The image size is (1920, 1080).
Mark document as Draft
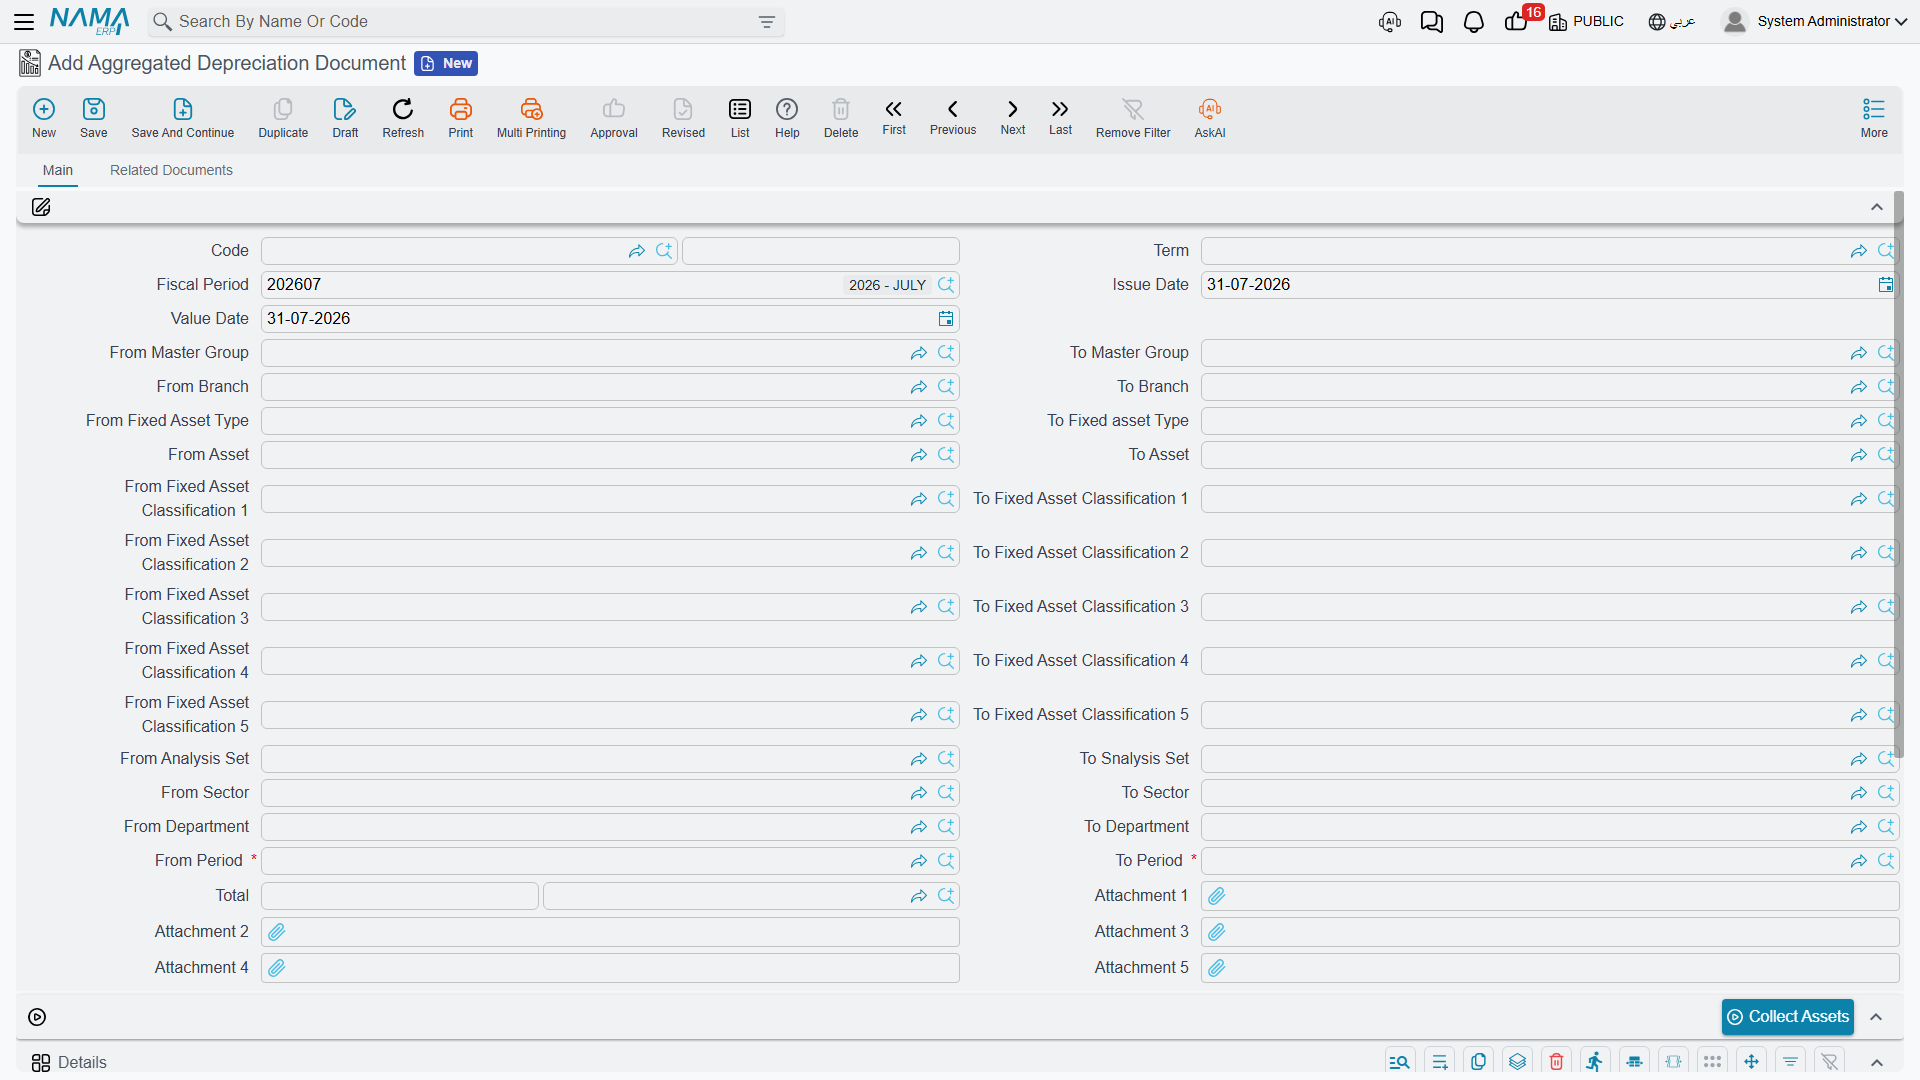(x=345, y=118)
